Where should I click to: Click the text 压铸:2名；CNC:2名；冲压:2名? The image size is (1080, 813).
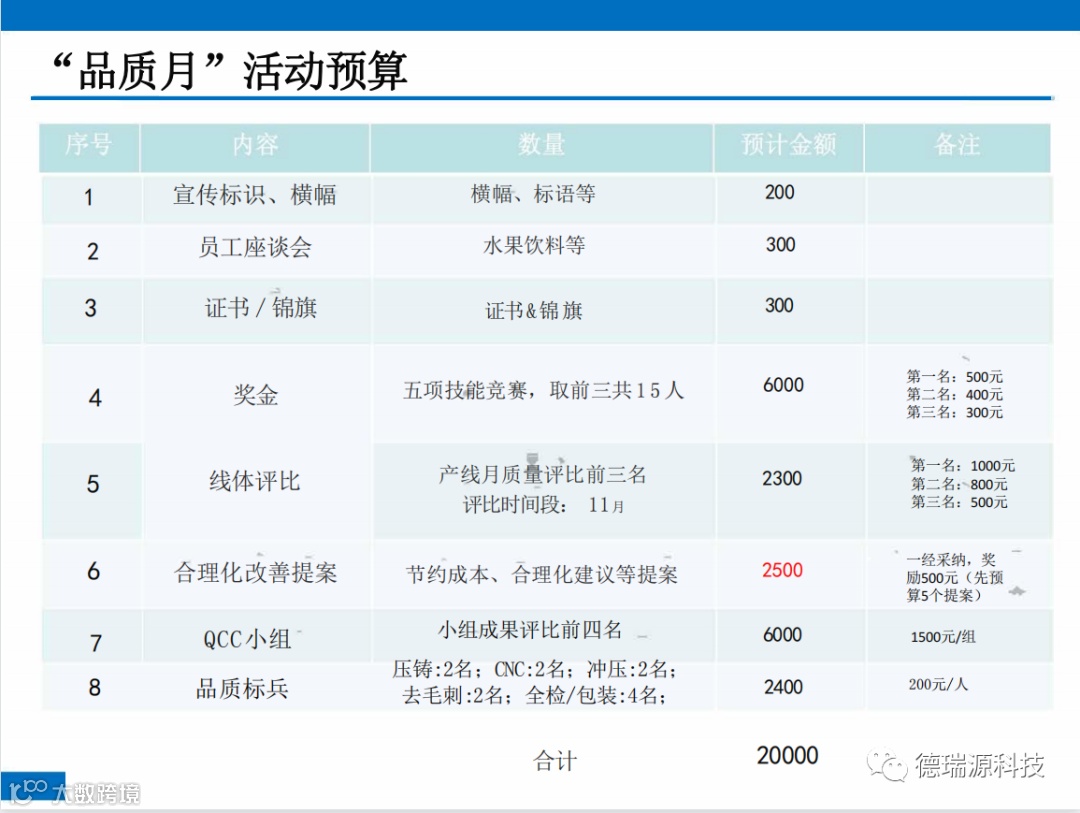(534, 669)
